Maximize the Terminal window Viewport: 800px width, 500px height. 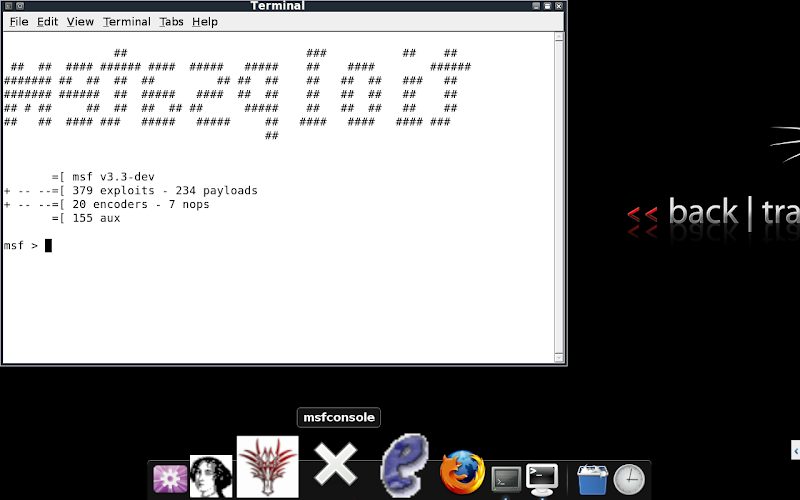coord(547,6)
